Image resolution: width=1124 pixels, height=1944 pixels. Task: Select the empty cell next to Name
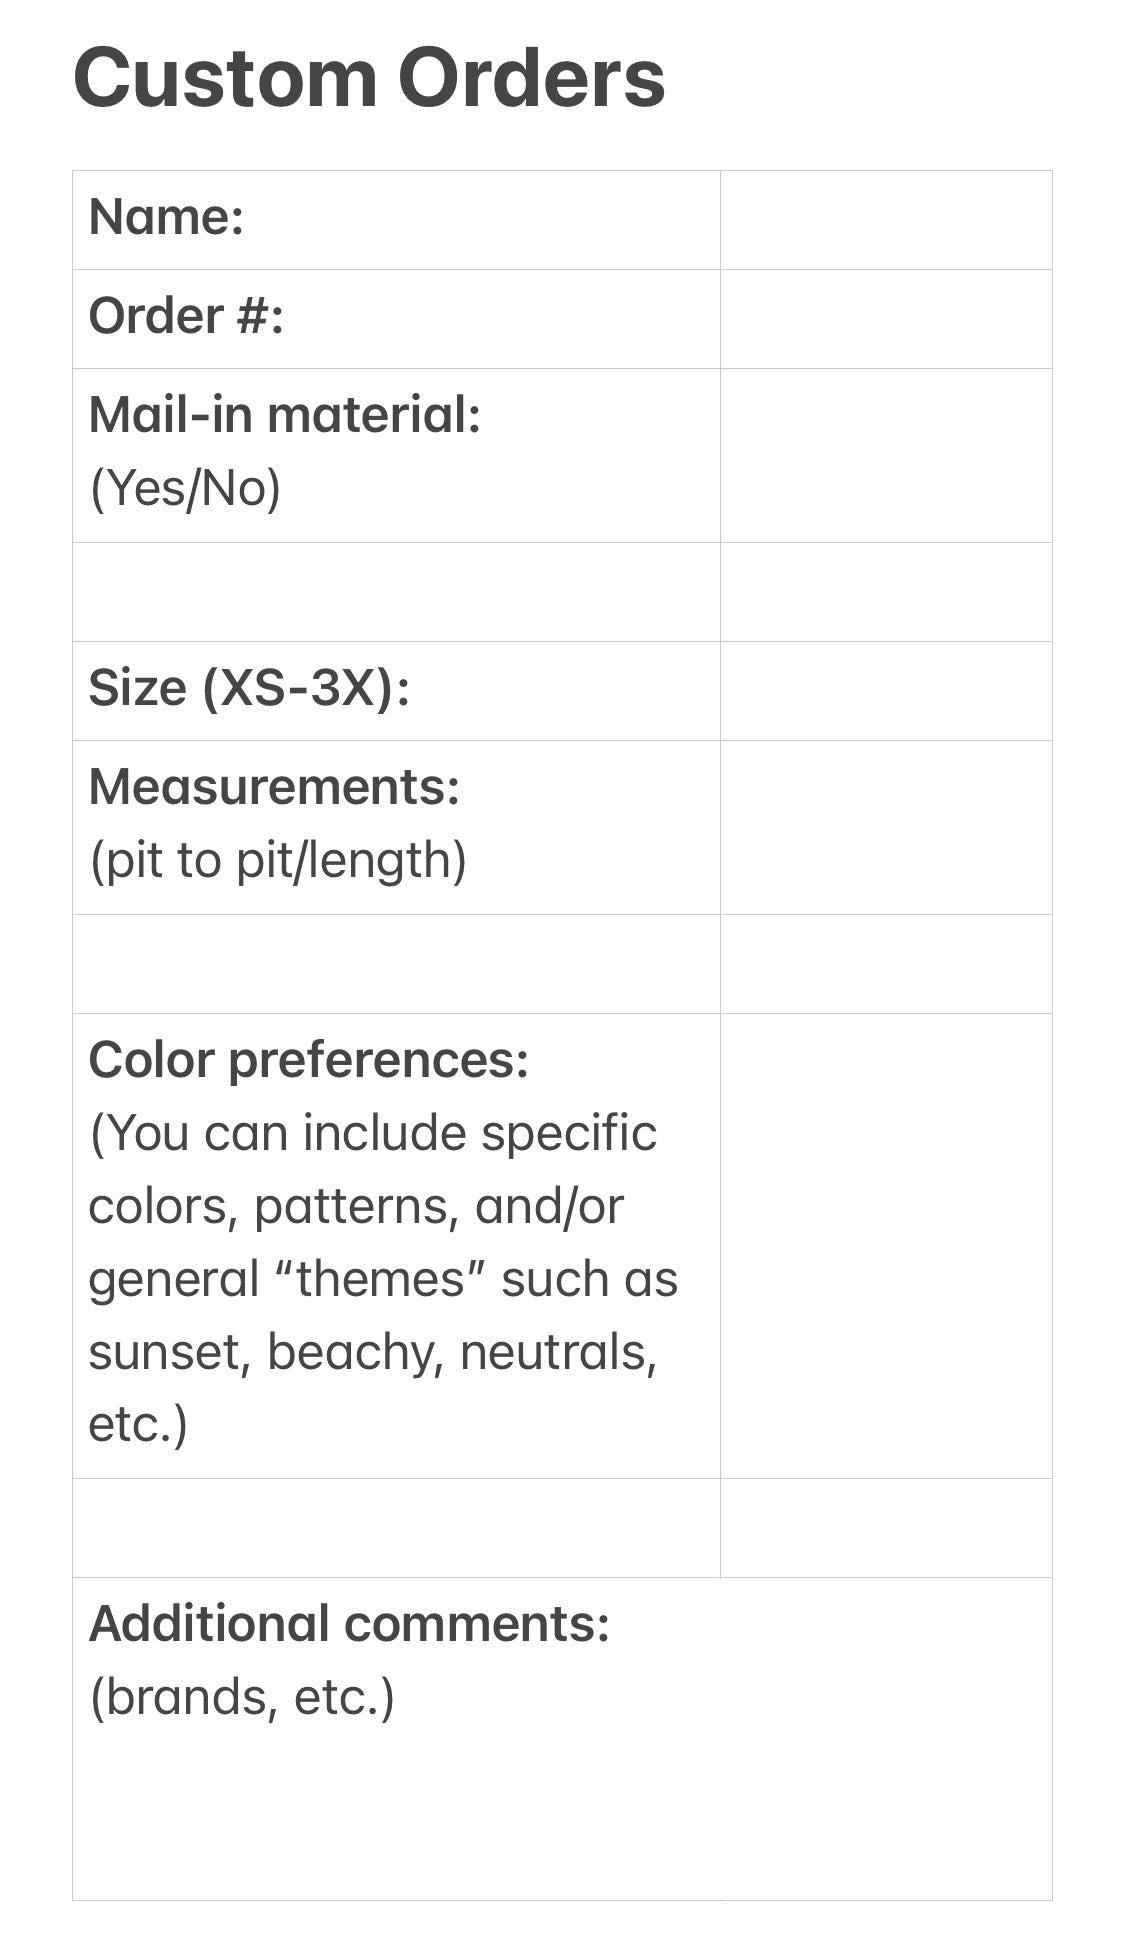pos(886,220)
